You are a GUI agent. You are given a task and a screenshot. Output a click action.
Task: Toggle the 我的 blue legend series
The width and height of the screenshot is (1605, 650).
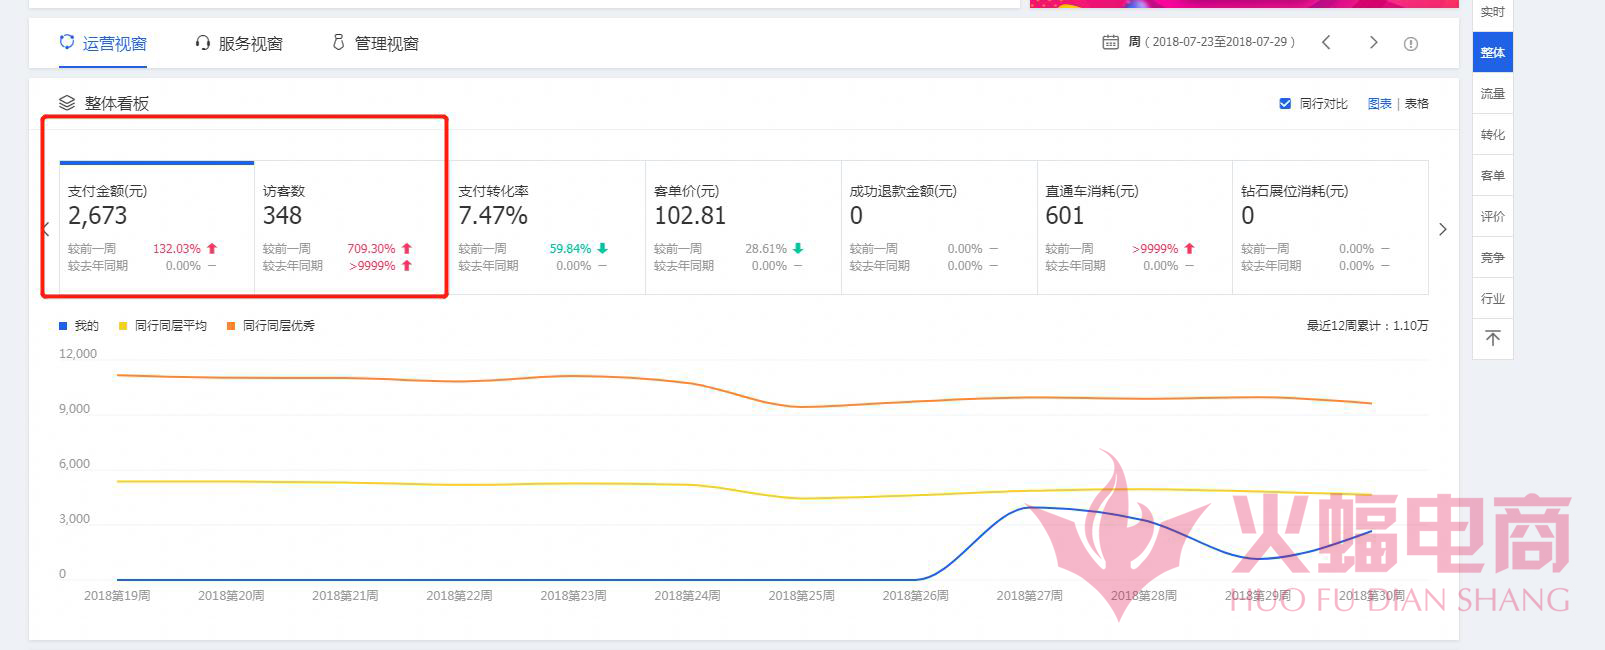(x=79, y=326)
